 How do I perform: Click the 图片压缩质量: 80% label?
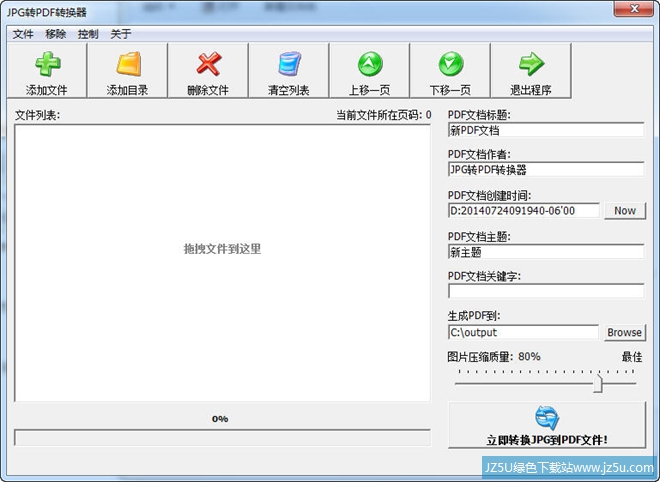point(494,357)
